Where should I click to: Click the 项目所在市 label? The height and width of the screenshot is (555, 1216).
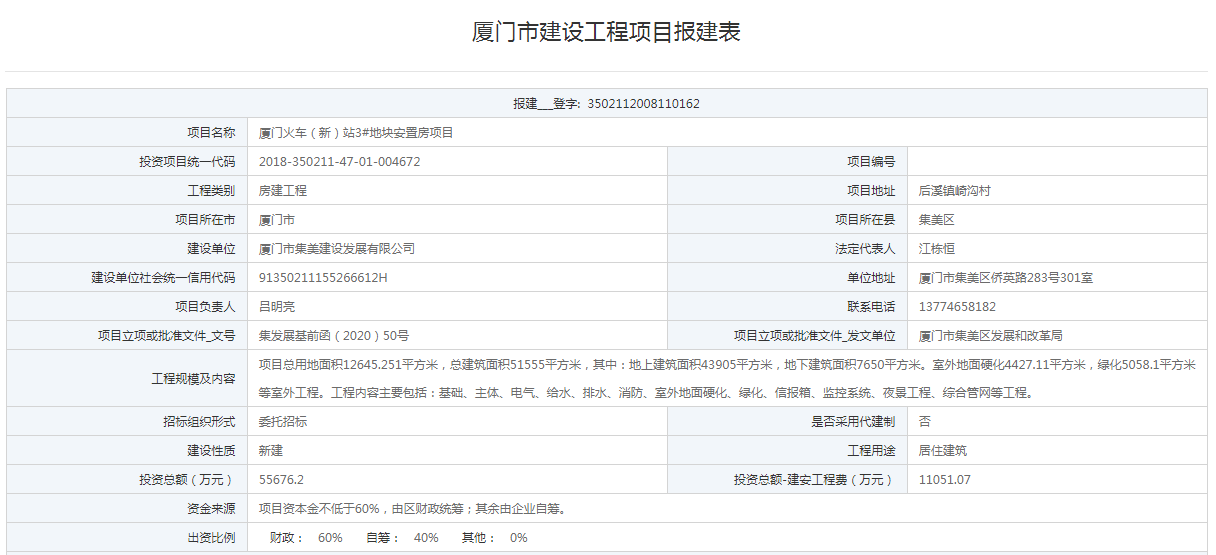pyautogui.click(x=205, y=220)
